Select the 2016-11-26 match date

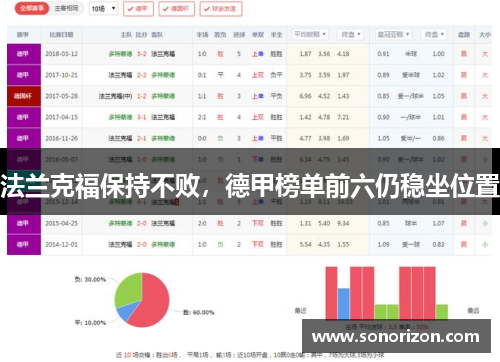click(61, 138)
